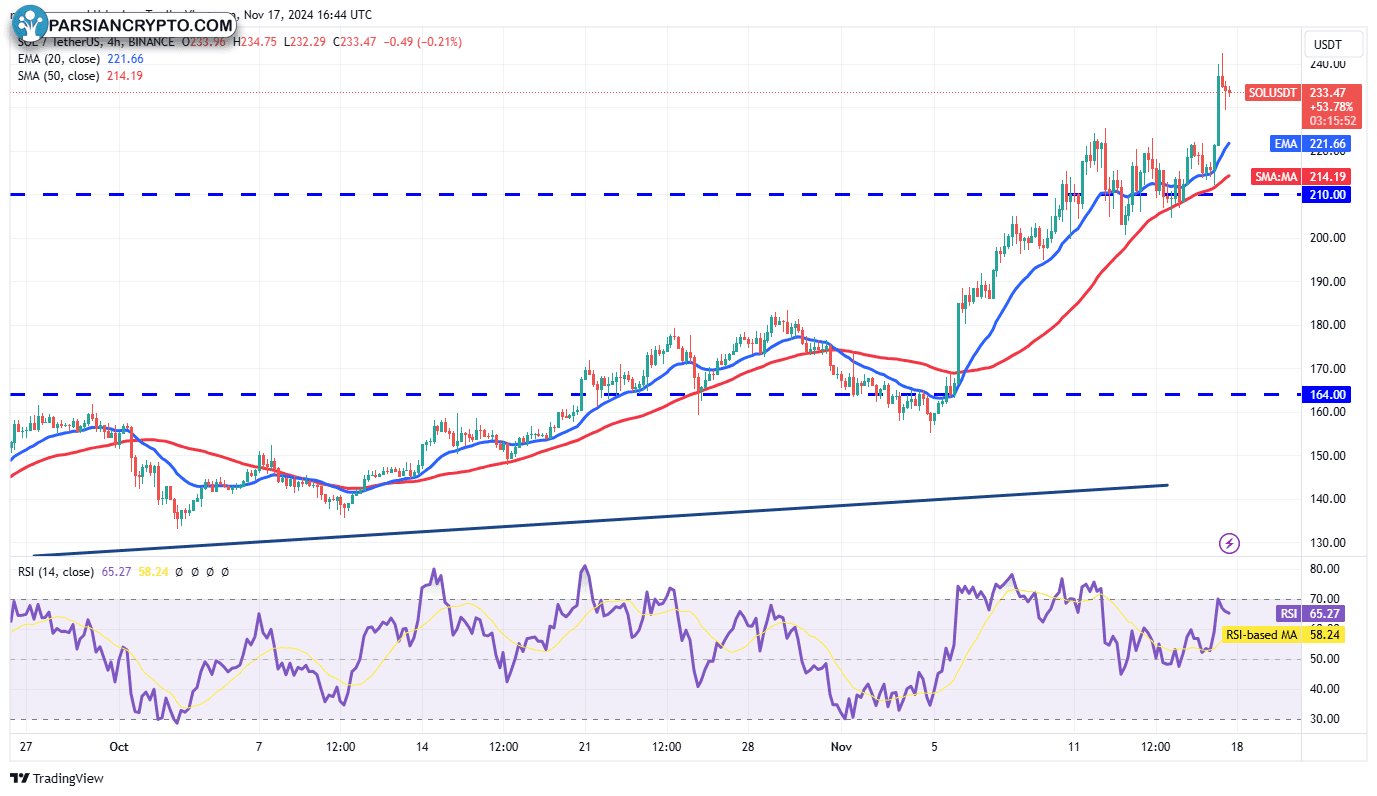Click the 58.24 RSI-based MA value on axis
This screenshot has height=796, width=1377.
pos(1326,634)
